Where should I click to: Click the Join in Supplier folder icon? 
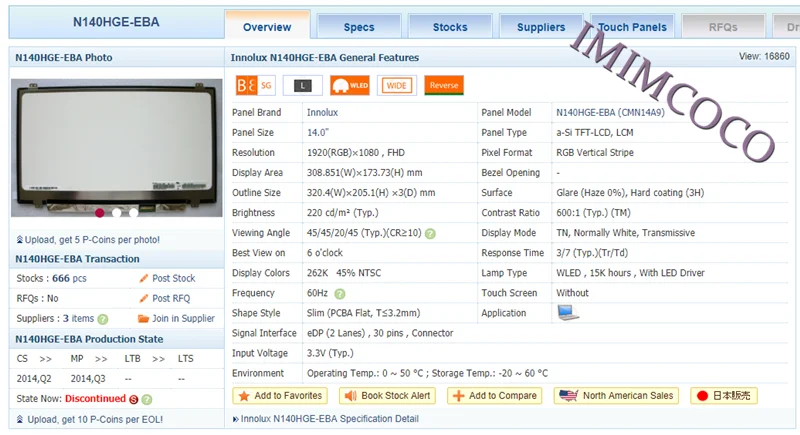(x=143, y=318)
